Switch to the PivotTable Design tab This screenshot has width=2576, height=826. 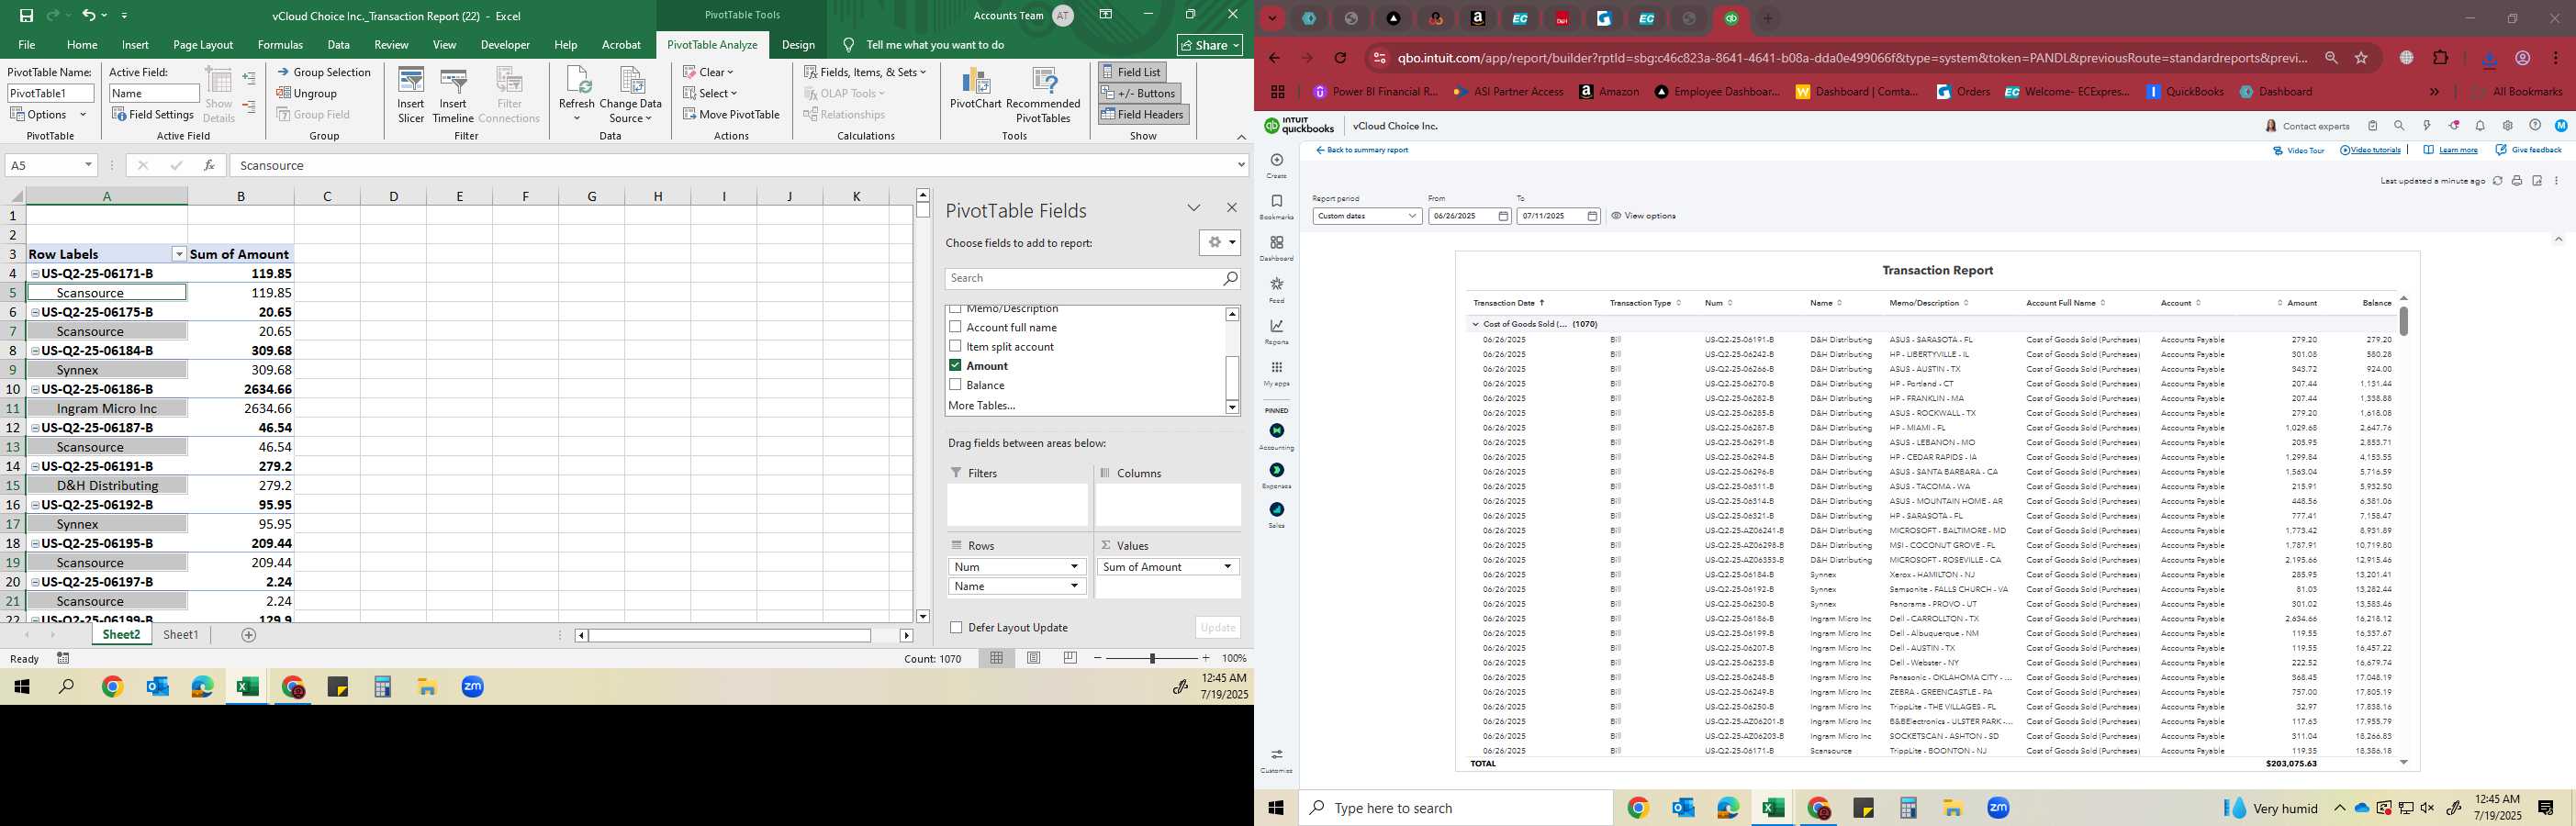(x=798, y=44)
